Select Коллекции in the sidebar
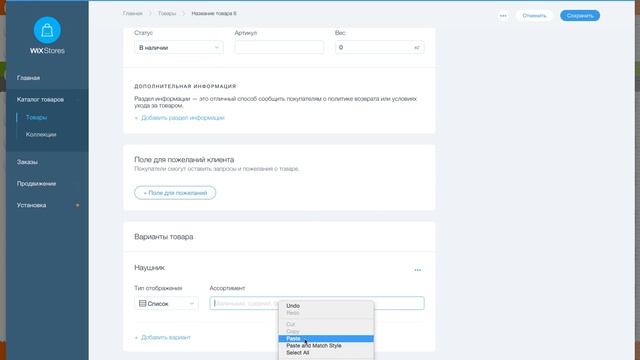 (41, 135)
